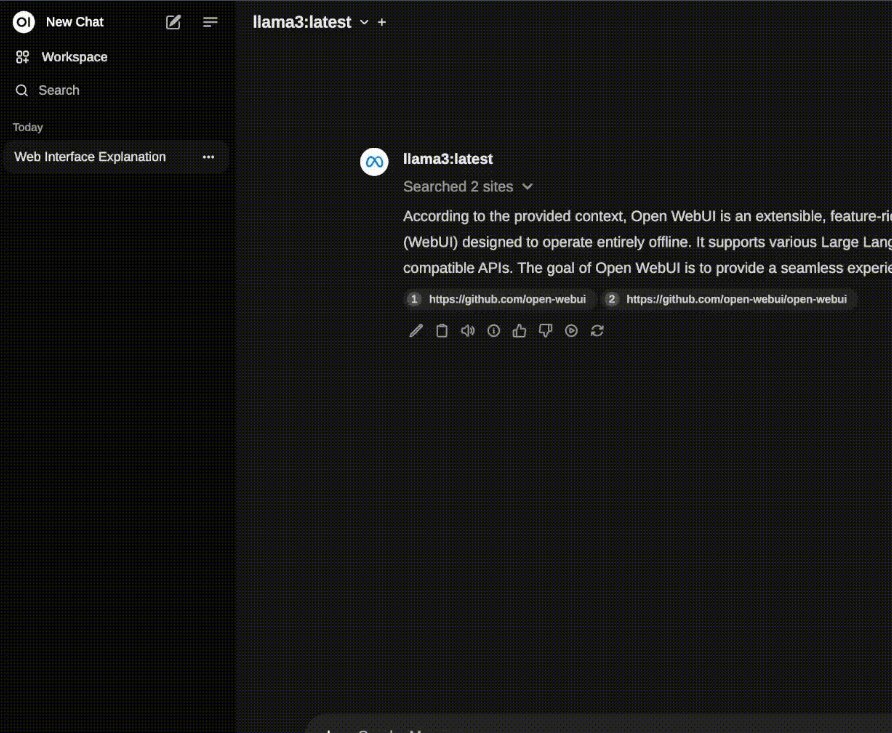Click the magnifying glass search icon

tap(22, 90)
